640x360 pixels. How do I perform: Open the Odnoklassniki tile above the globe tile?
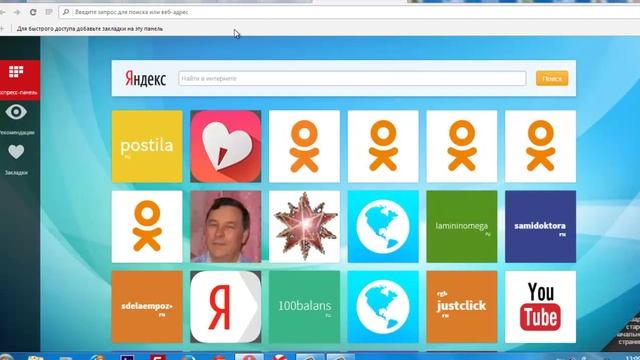(383, 146)
